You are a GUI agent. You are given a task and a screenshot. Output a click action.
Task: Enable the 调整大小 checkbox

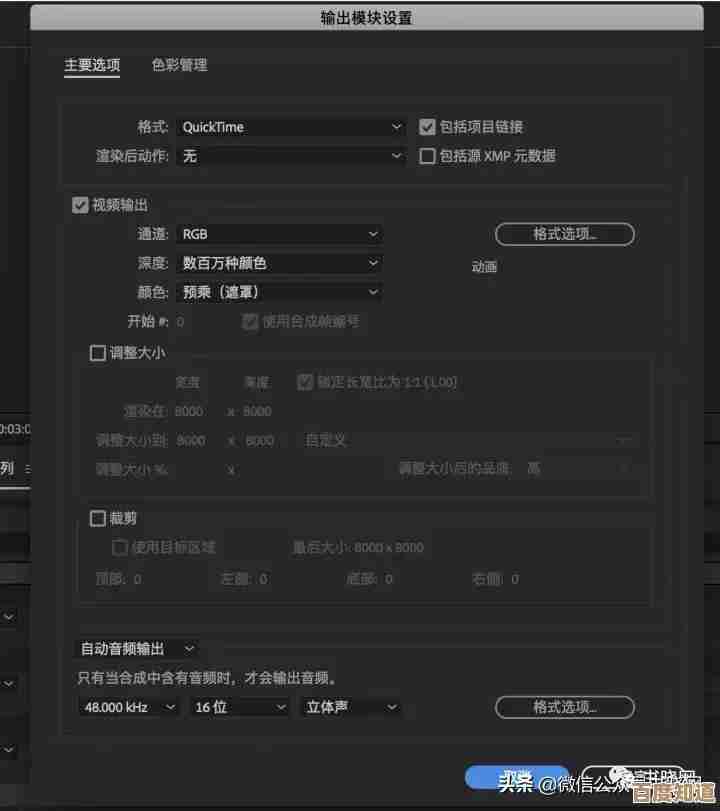point(98,353)
